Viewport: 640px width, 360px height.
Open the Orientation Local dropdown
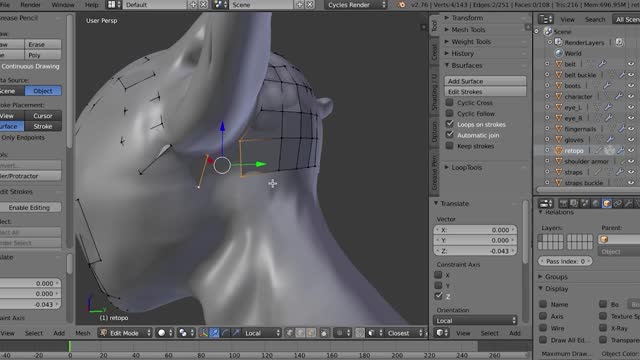tap(475, 320)
